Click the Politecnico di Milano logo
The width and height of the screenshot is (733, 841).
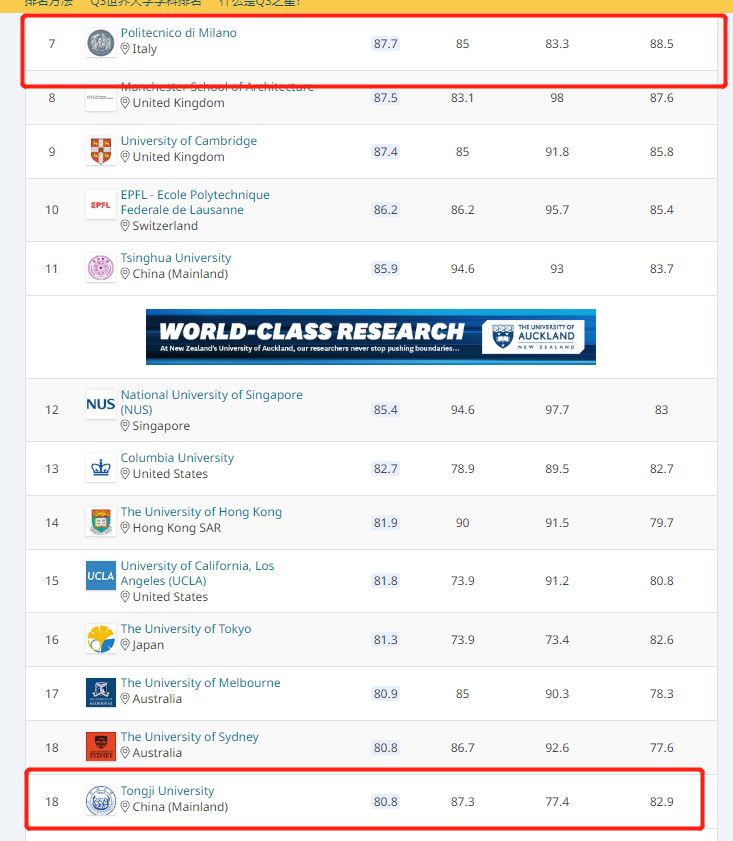click(x=101, y=43)
